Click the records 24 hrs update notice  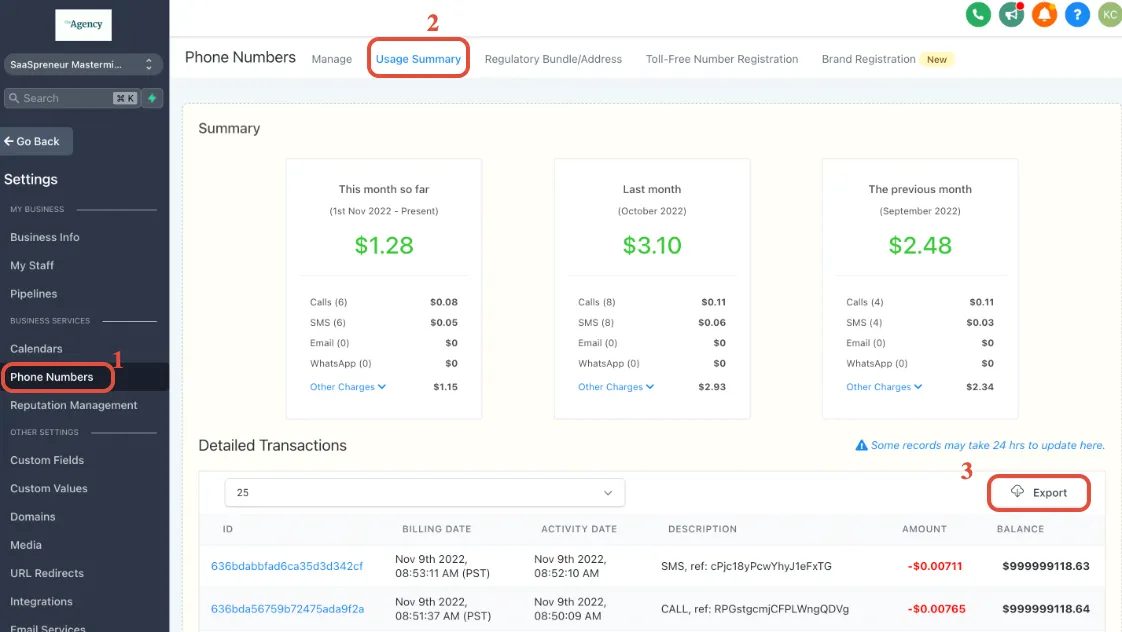coord(987,445)
